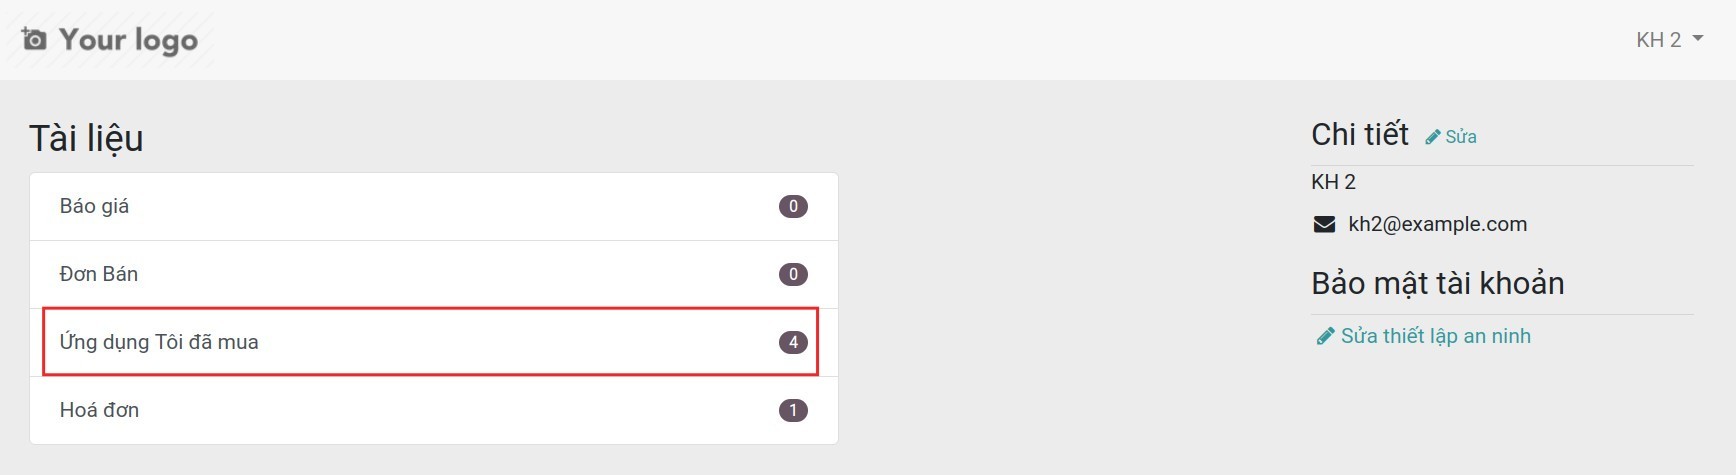
Task: Click the Tài liệu heading
Action: click(86, 138)
